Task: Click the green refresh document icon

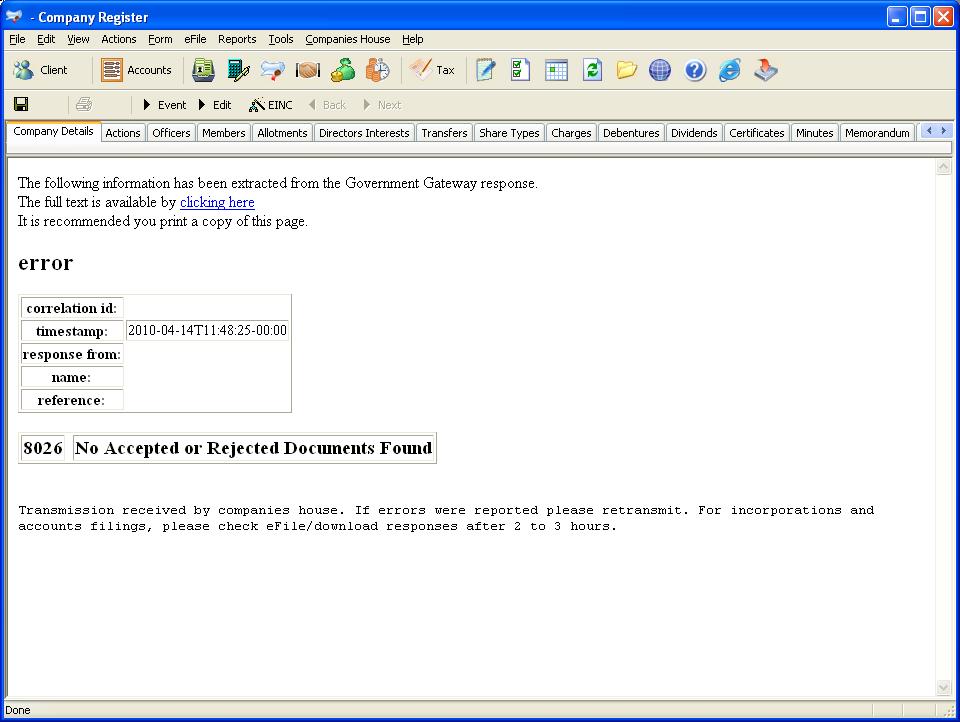Action: 592,70
